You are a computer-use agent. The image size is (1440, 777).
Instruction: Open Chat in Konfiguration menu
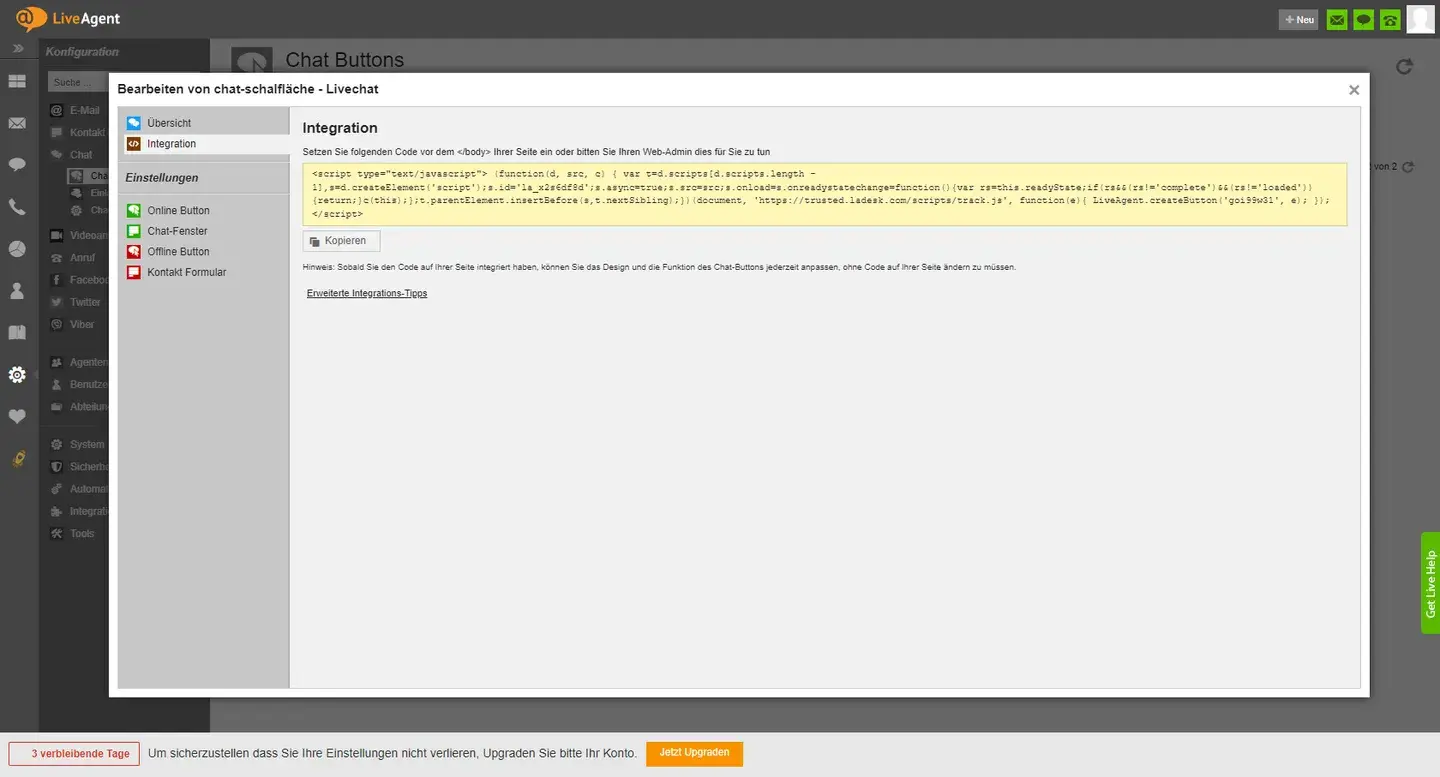point(80,155)
